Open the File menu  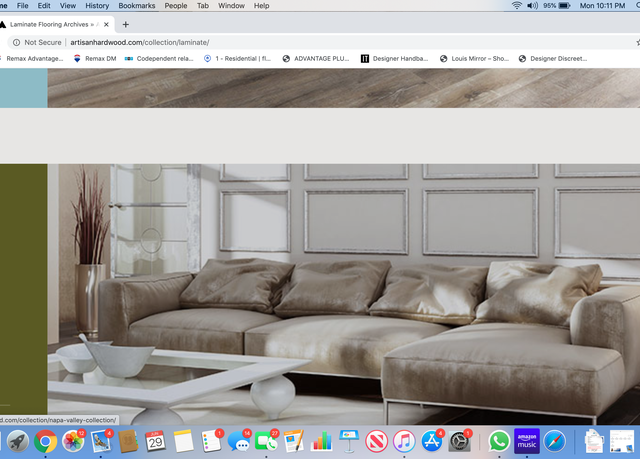point(22,6)
